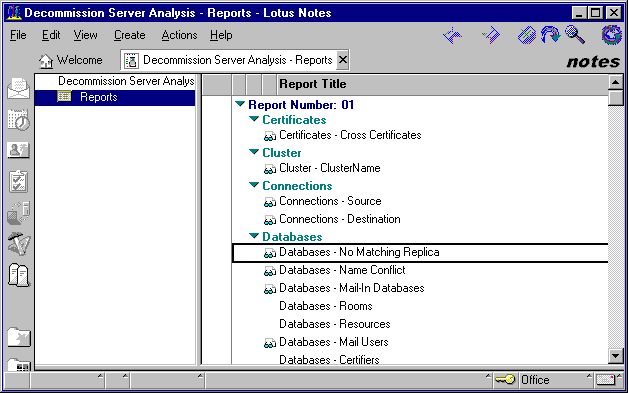Click the scroll down arrow of report list
628x393 pixels.
tap(616, 355)
